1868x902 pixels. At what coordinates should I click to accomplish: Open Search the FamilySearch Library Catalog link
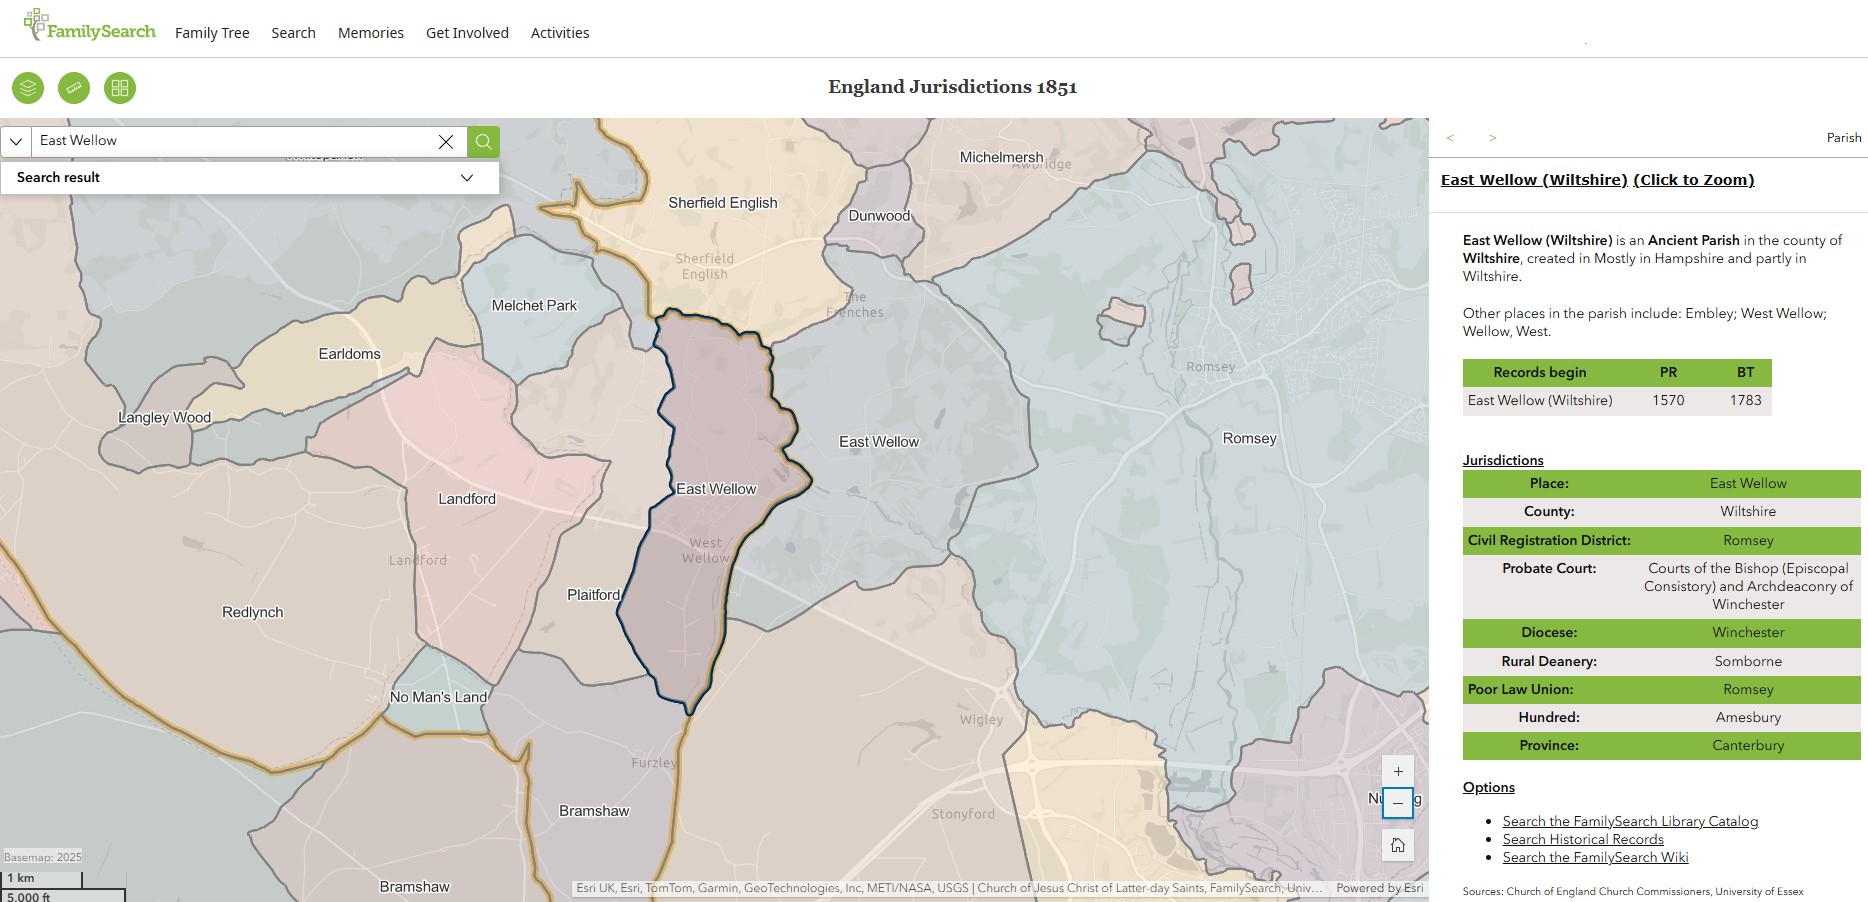pyautogui.click(x=1630, y=821)
